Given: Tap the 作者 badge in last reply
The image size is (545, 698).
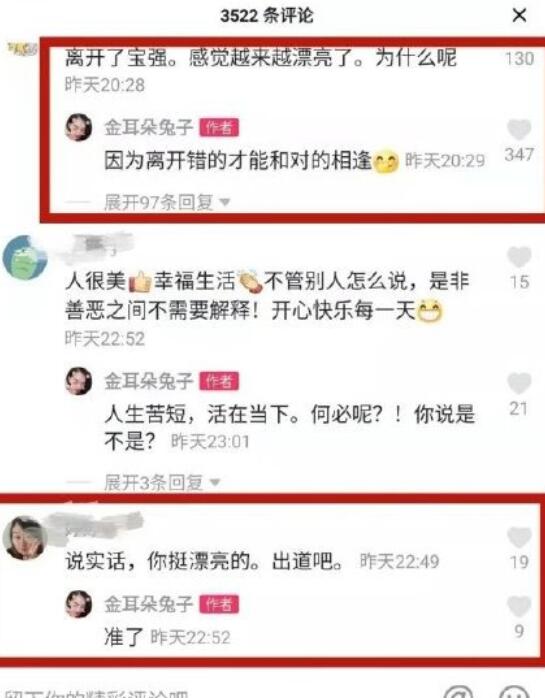Looking at the screenshot, I should (219, 605).
